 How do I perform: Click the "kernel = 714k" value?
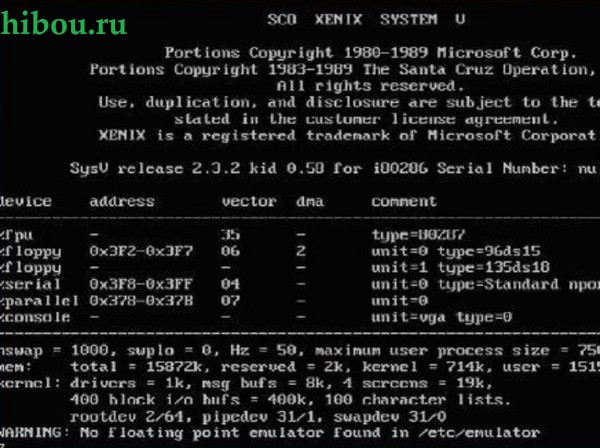tap(423, 367)
